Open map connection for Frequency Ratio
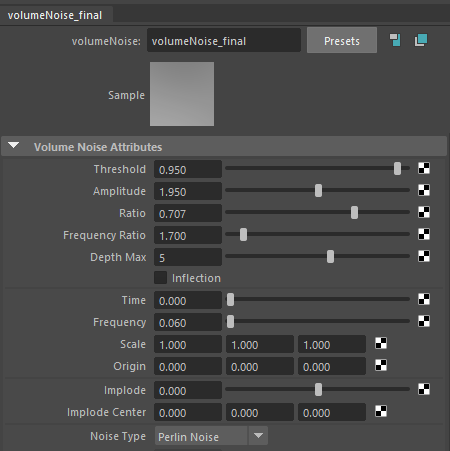Viewport: 450px width, 451px height. [424, 234]
